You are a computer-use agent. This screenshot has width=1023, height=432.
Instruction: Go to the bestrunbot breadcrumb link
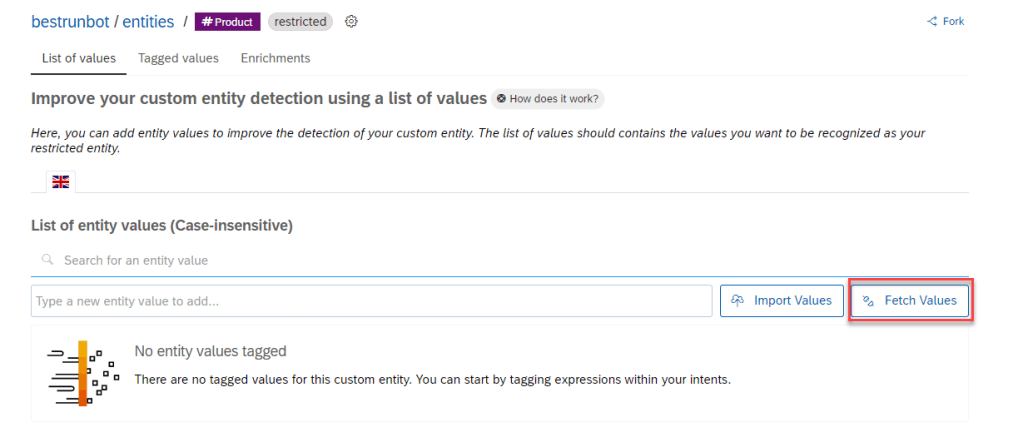[x=69, y=21]
